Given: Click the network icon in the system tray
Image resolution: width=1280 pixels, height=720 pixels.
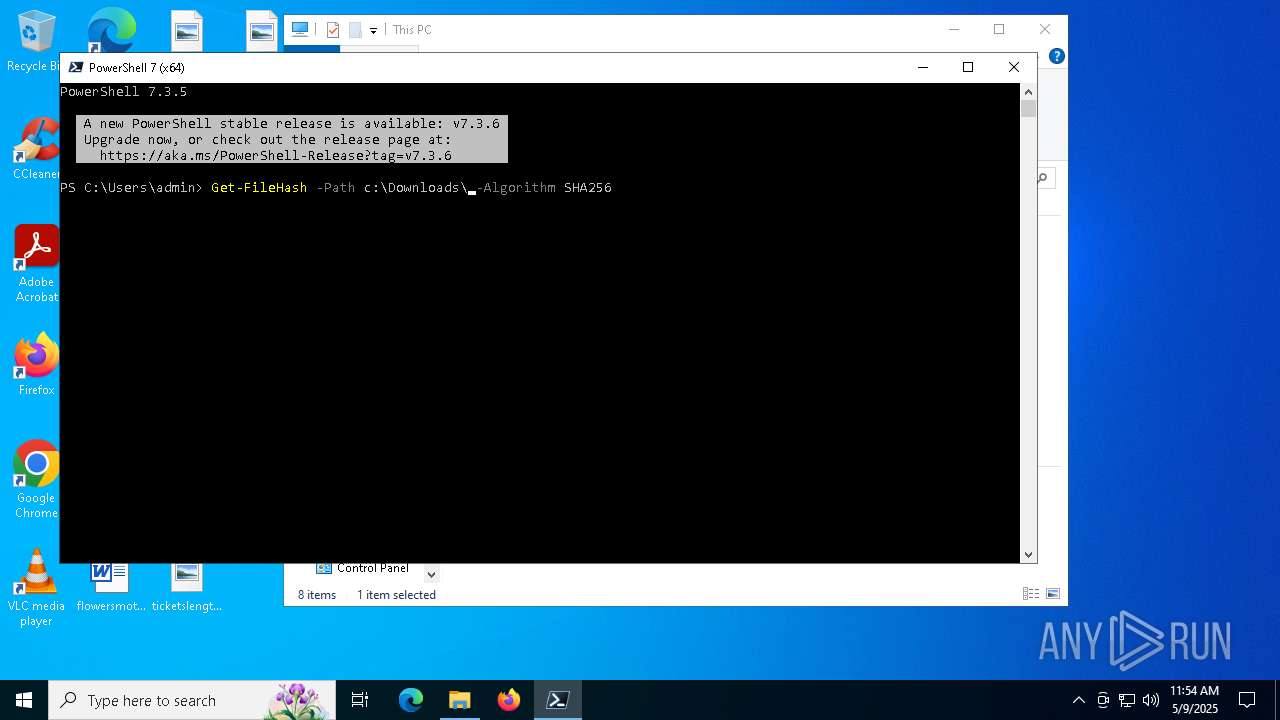Looking at the screenshot, I should click(x=1127, y=700).
